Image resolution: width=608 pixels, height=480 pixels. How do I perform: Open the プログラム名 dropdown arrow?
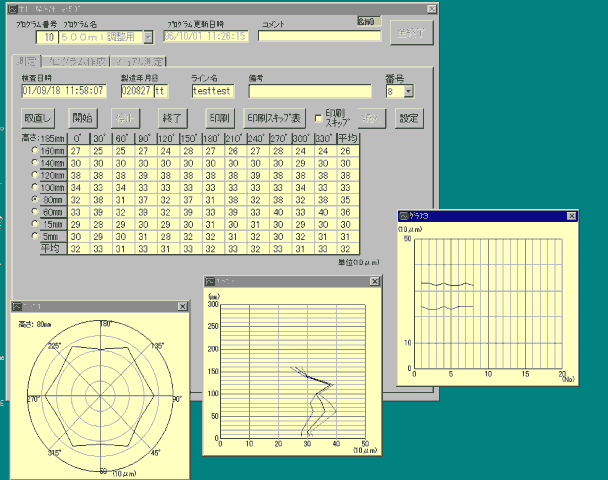(148, 37)
